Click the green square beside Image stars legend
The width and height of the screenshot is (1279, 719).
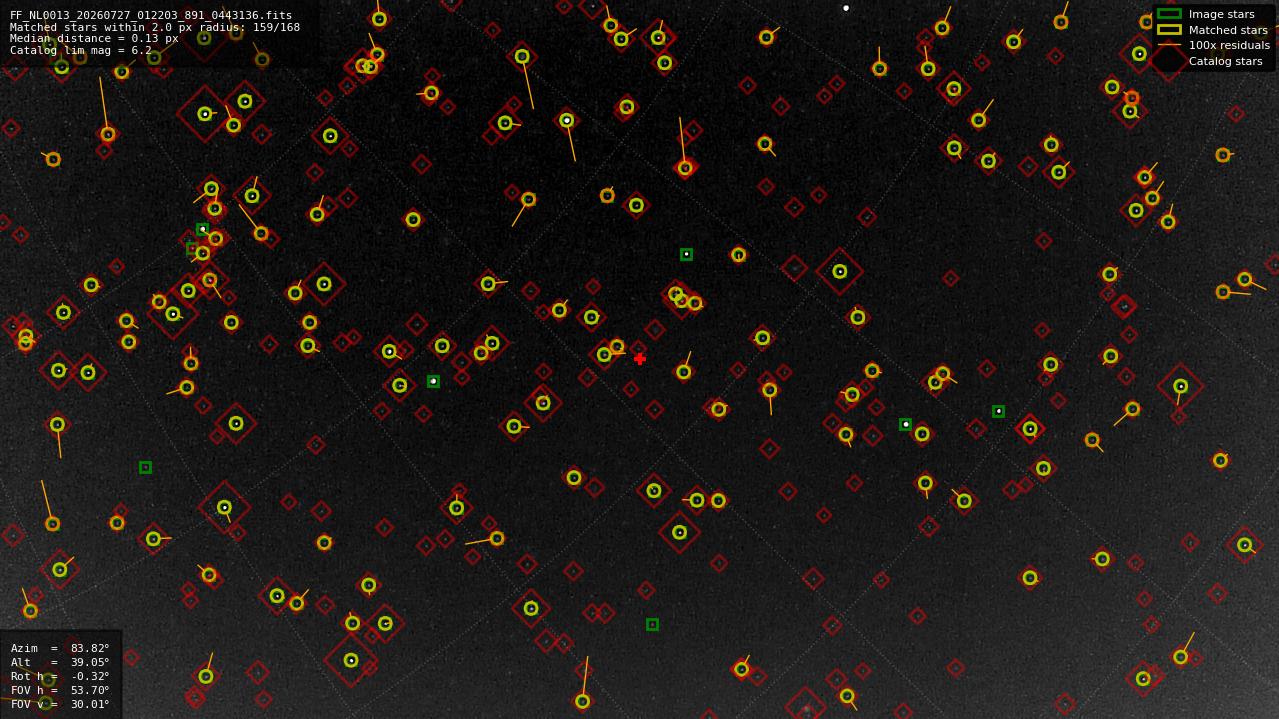click(1169, 14)
